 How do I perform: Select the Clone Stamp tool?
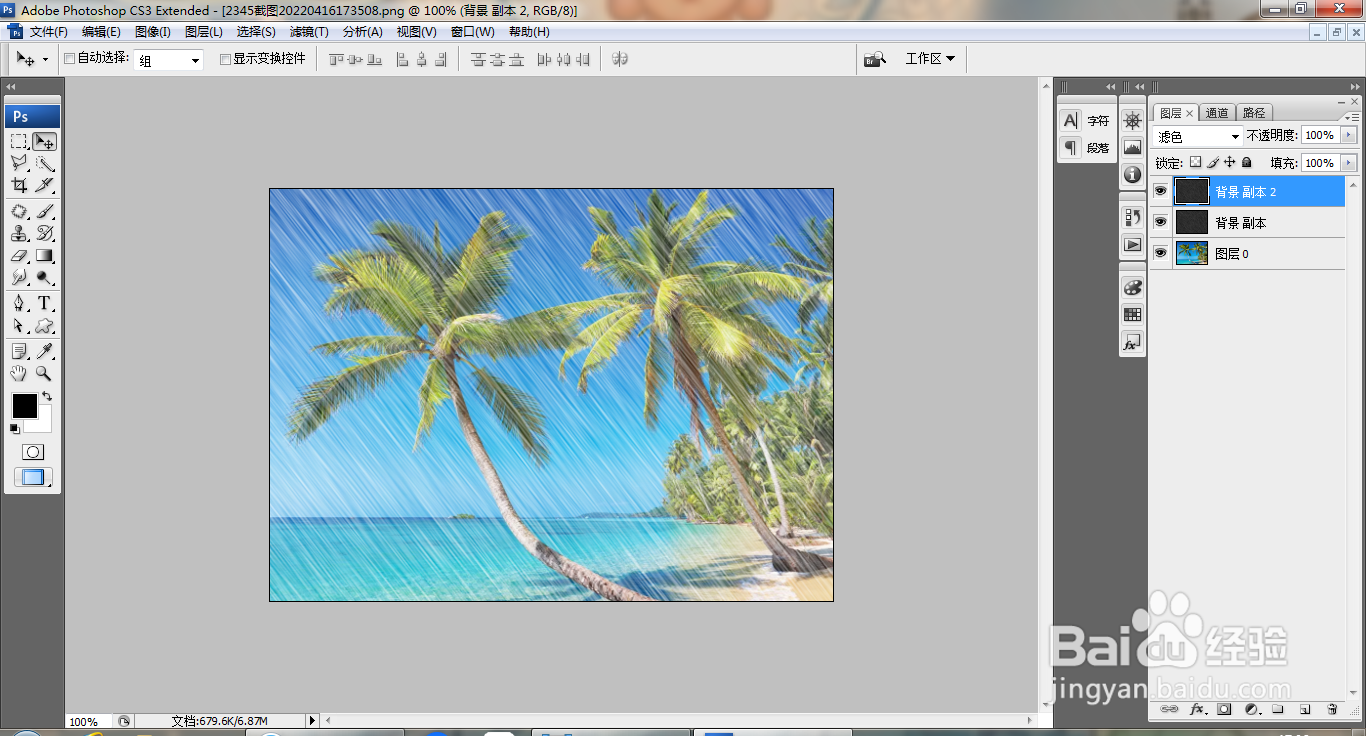pos(19,233)
